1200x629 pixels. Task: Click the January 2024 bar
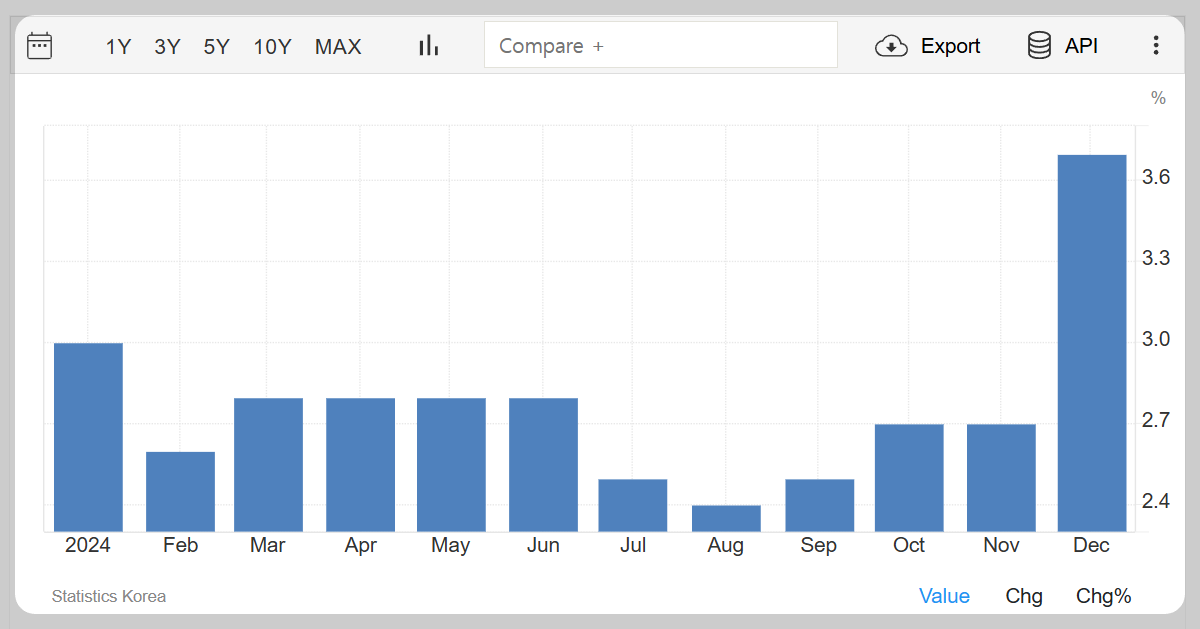88,437
